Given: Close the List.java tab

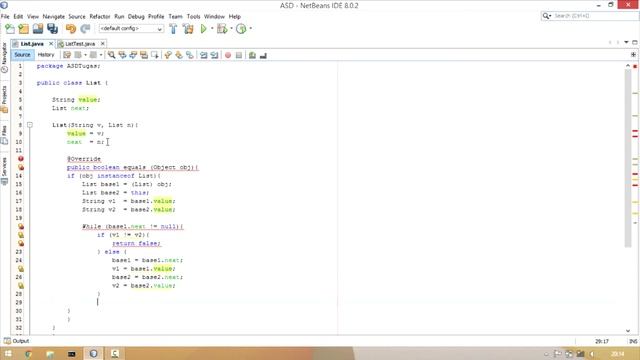Looking at the screenshot, I should 51,44.
